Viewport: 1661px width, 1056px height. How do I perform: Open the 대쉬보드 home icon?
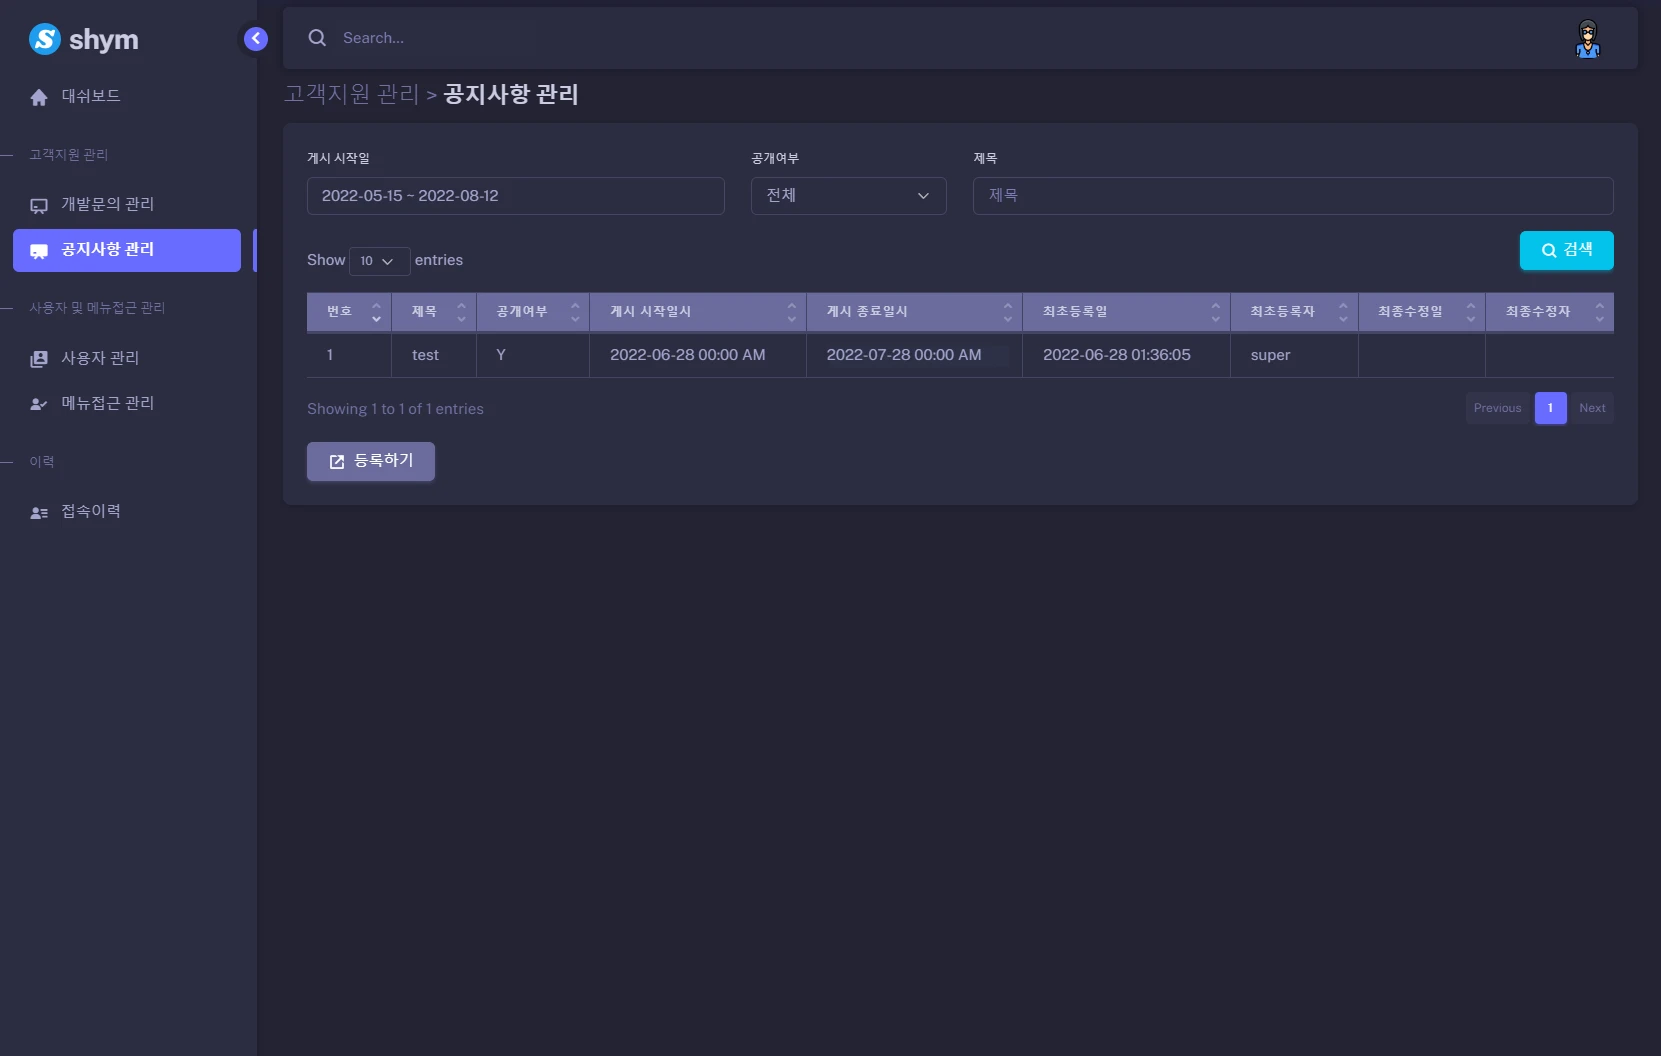point(38,96)
